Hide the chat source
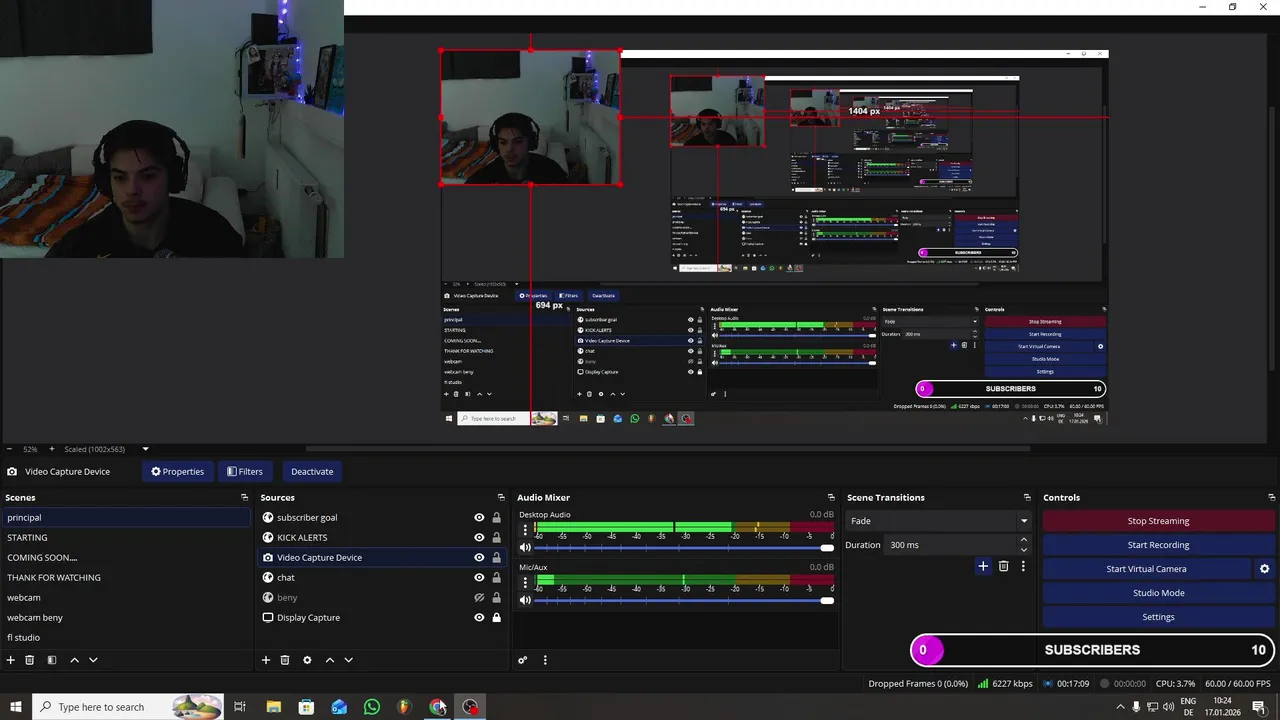Viewport: 1280px width, 720px height. pyautogui.click(x=479, y=577)
